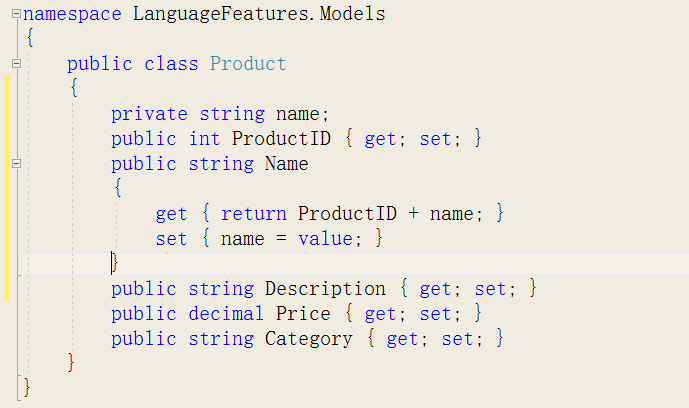Click the closing brace of Product class
The height and width of the screenshot is (408, 689).
click(71, 363)
